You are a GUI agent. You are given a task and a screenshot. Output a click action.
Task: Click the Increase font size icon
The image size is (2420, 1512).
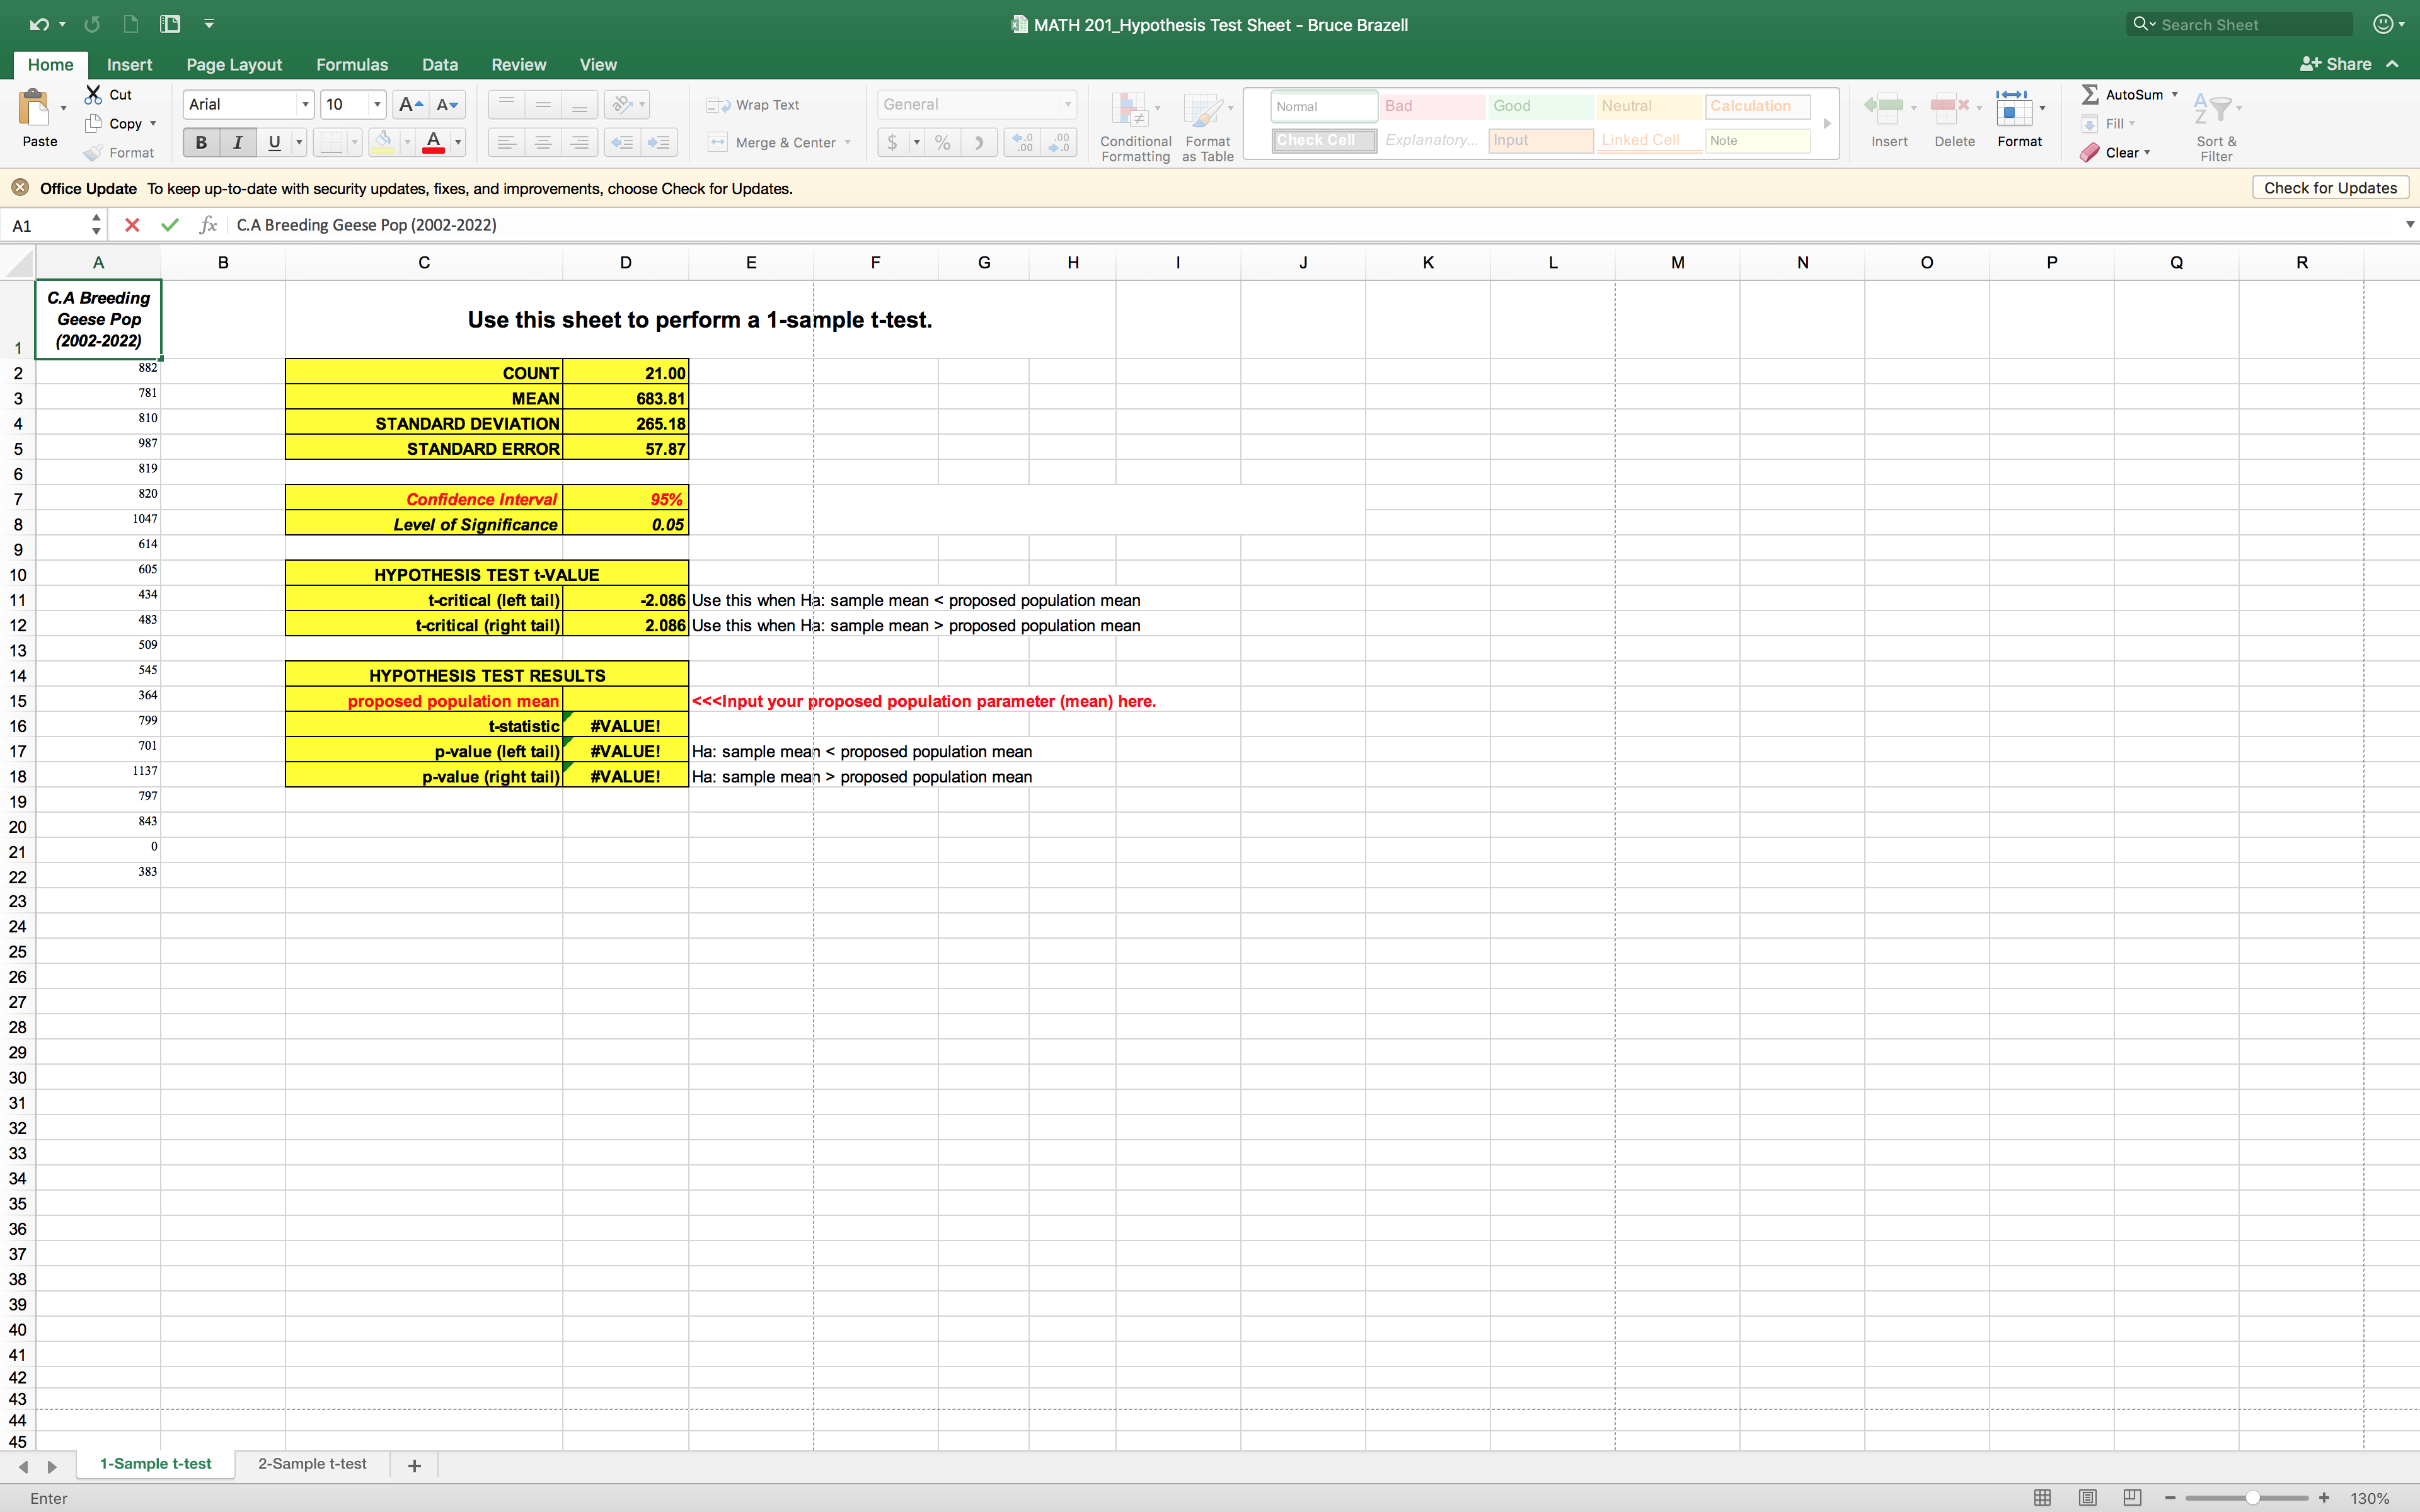pos(410,104)
